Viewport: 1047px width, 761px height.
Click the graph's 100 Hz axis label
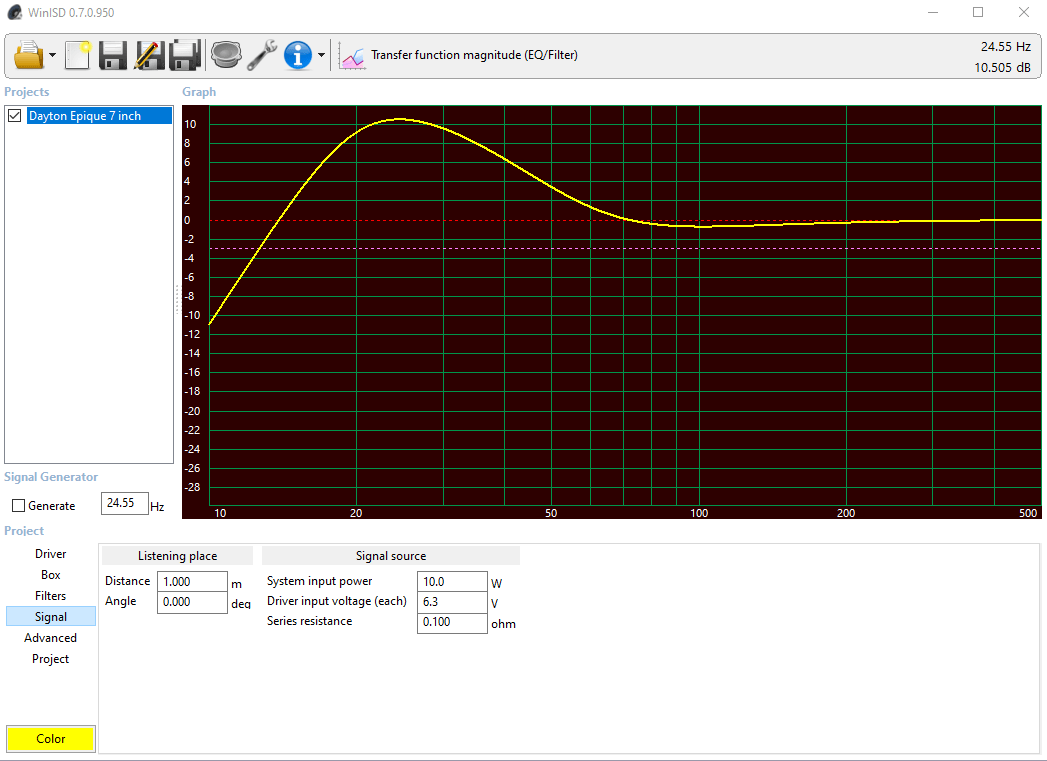(699, 513)
